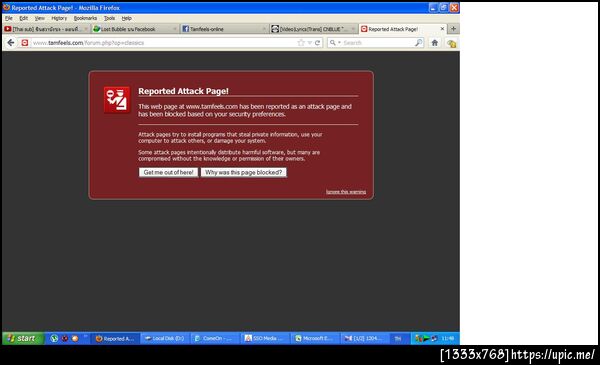Click the Reported Attack Page! heading text

[183, 91]
